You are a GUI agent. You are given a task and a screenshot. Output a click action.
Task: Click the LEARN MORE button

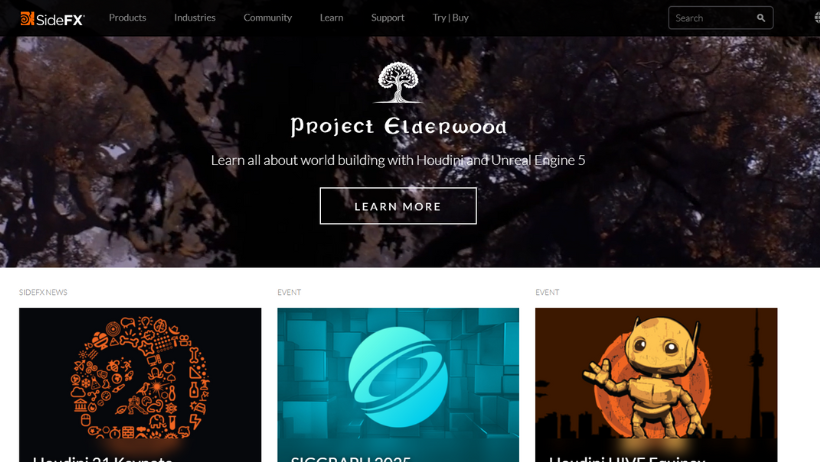click(x=398, y=206)
